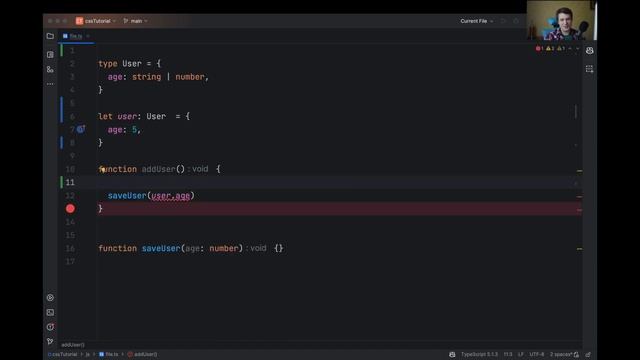The height and width of the screenshot is (360, 640).
Task: Click the variable "user" on line 6
Action: click(x=127, y=116)
